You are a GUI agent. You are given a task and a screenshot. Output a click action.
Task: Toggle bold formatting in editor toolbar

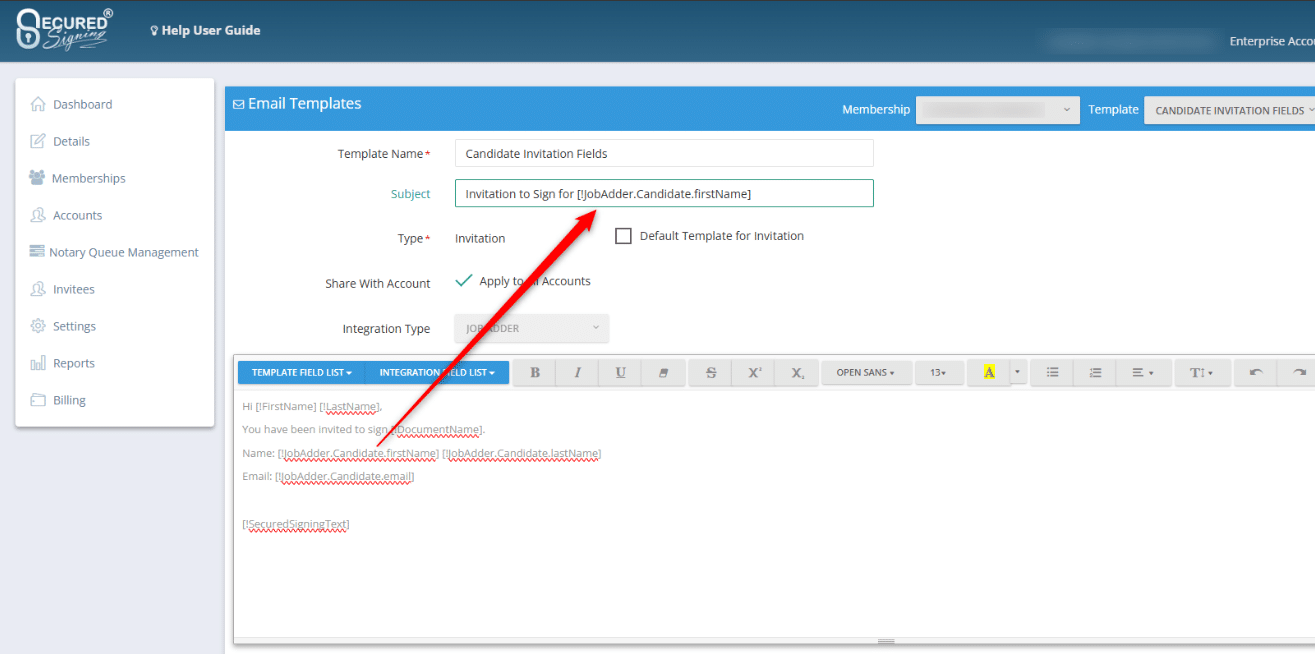click(535, 372)
